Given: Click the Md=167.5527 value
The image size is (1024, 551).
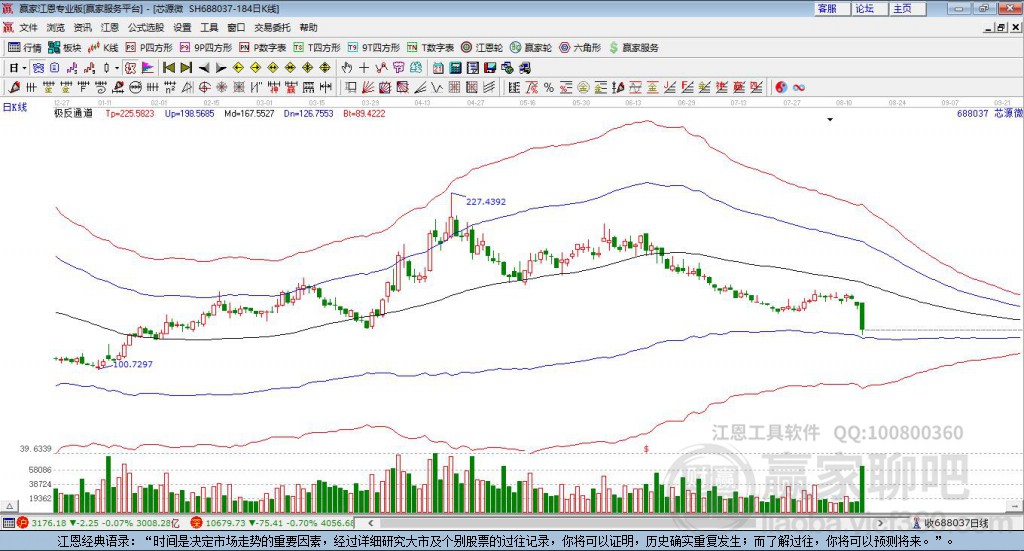Looking at the screenshot, I should [249, 113].
